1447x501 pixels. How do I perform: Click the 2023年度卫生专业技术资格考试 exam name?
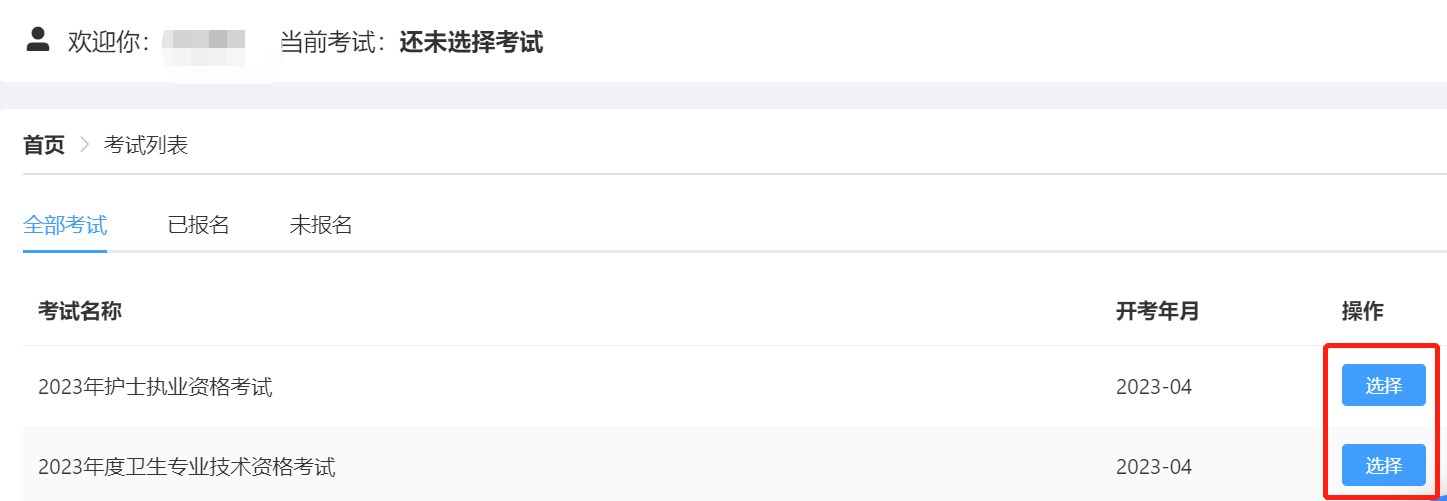pyautogui.click(x=187, y=467)
